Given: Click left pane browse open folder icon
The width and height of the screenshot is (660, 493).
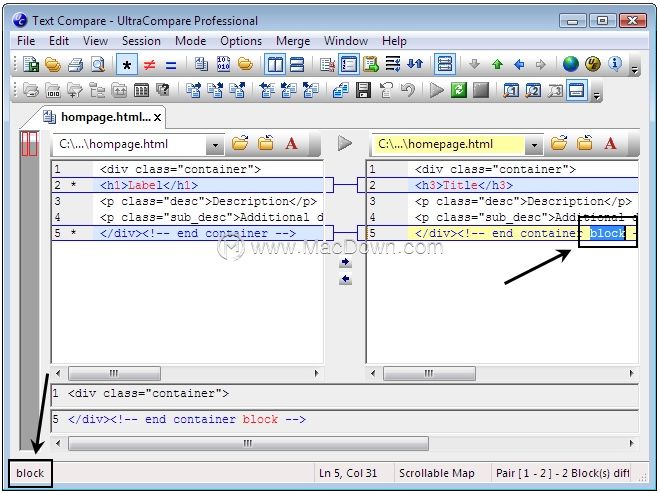Looking at the screenshot, I should point(240,144).
